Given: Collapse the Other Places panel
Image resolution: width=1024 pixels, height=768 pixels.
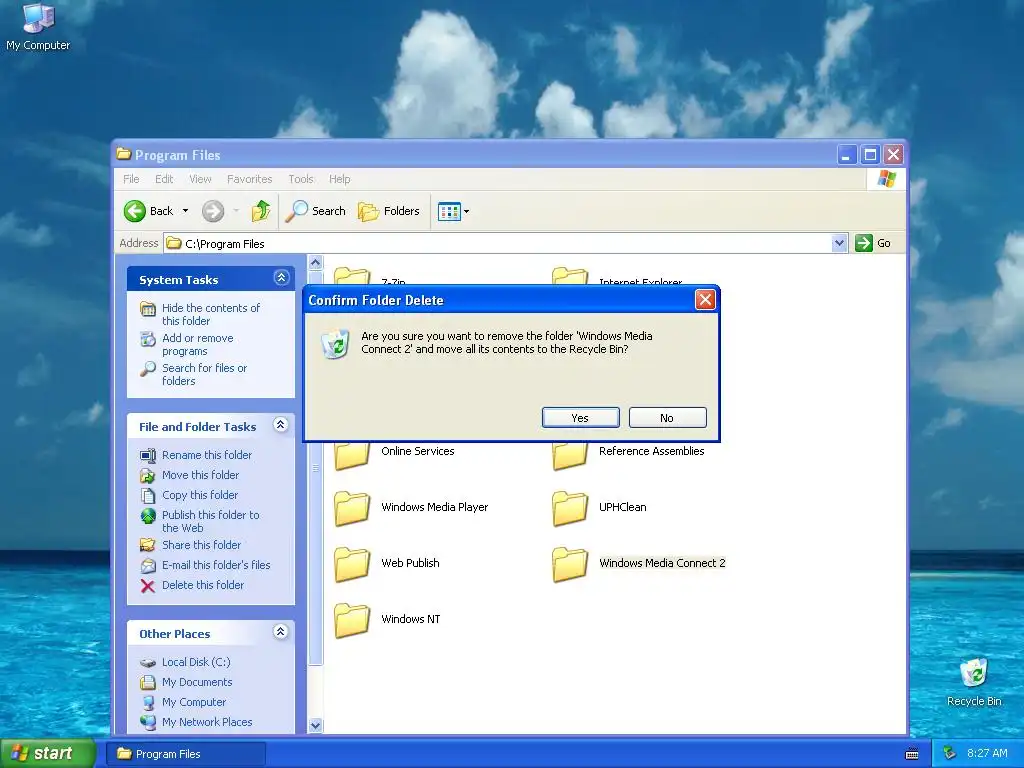Looking at the screenshot, I should pyautogui.click(x=281, y=632).
